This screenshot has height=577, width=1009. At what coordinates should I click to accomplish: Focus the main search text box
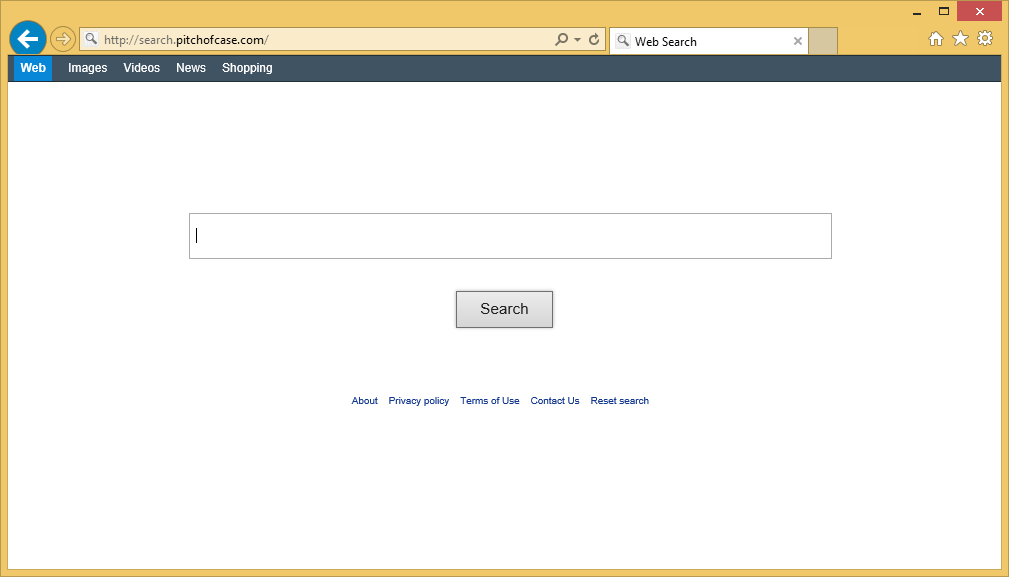click(x=510, y=236)
